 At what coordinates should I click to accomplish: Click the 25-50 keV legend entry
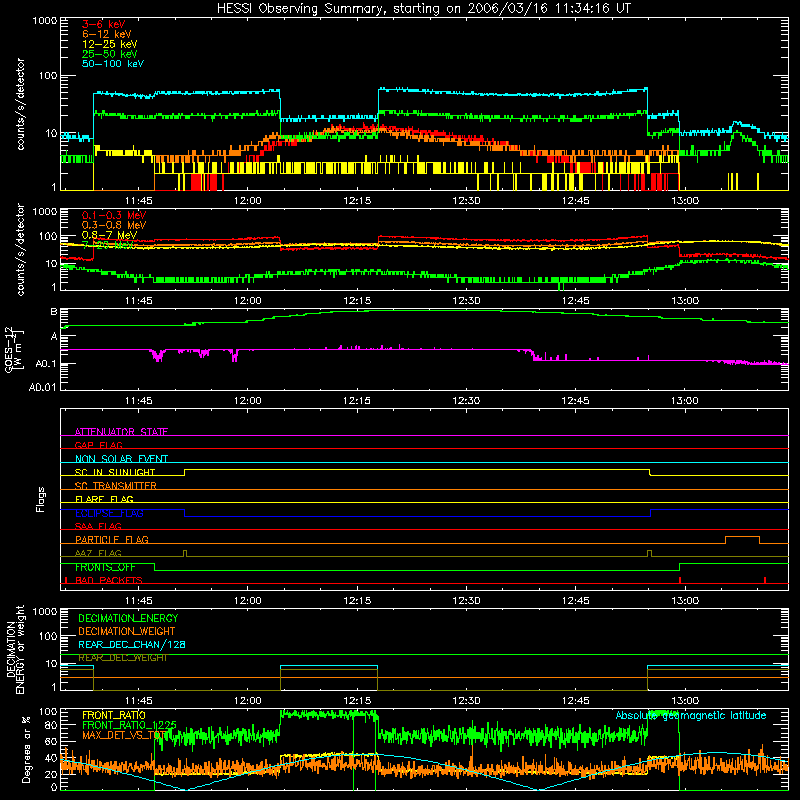coord(109,54)
